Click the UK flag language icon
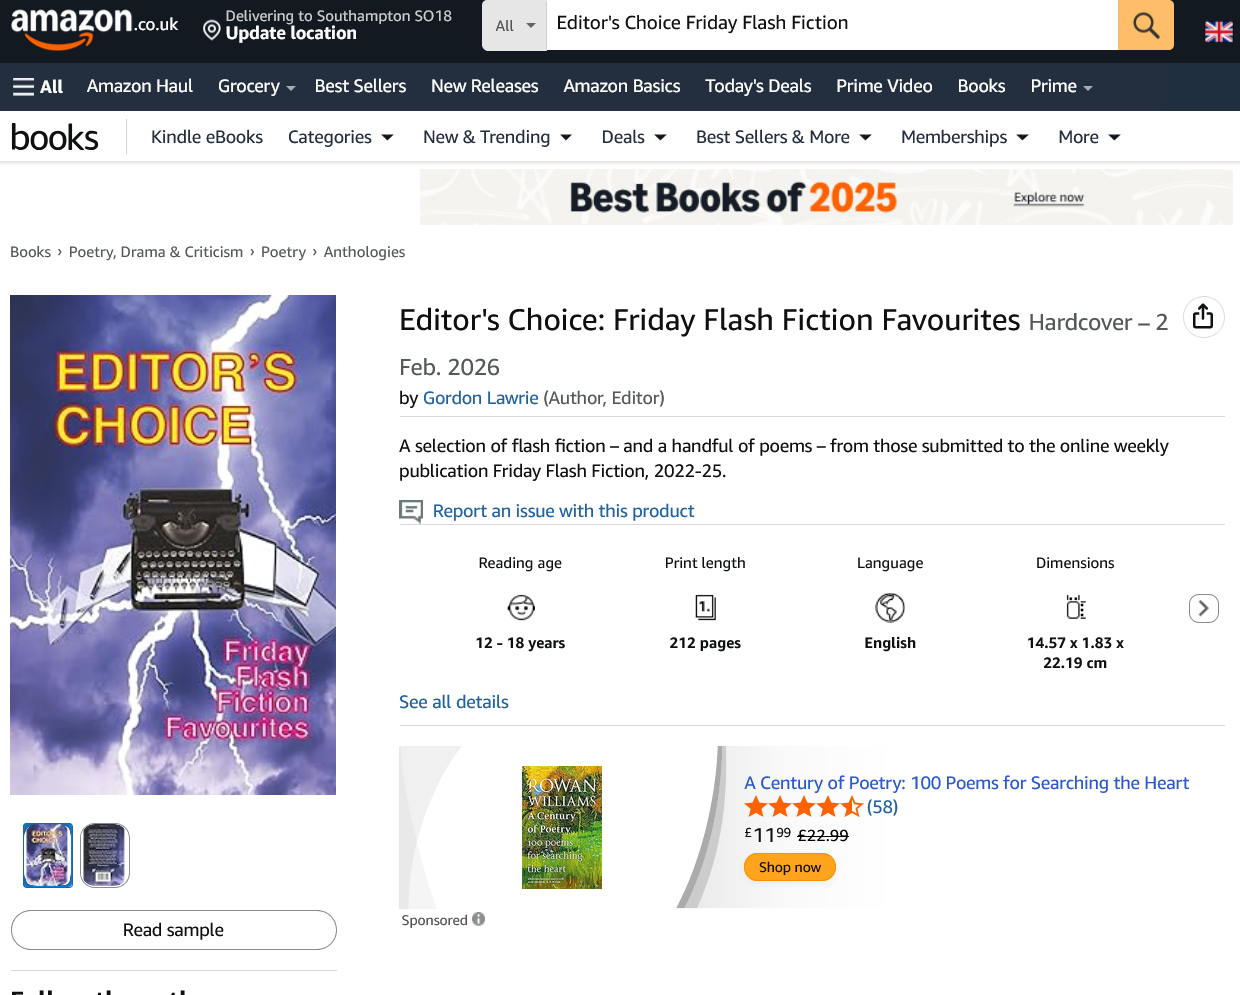 tap(1218, 32)
